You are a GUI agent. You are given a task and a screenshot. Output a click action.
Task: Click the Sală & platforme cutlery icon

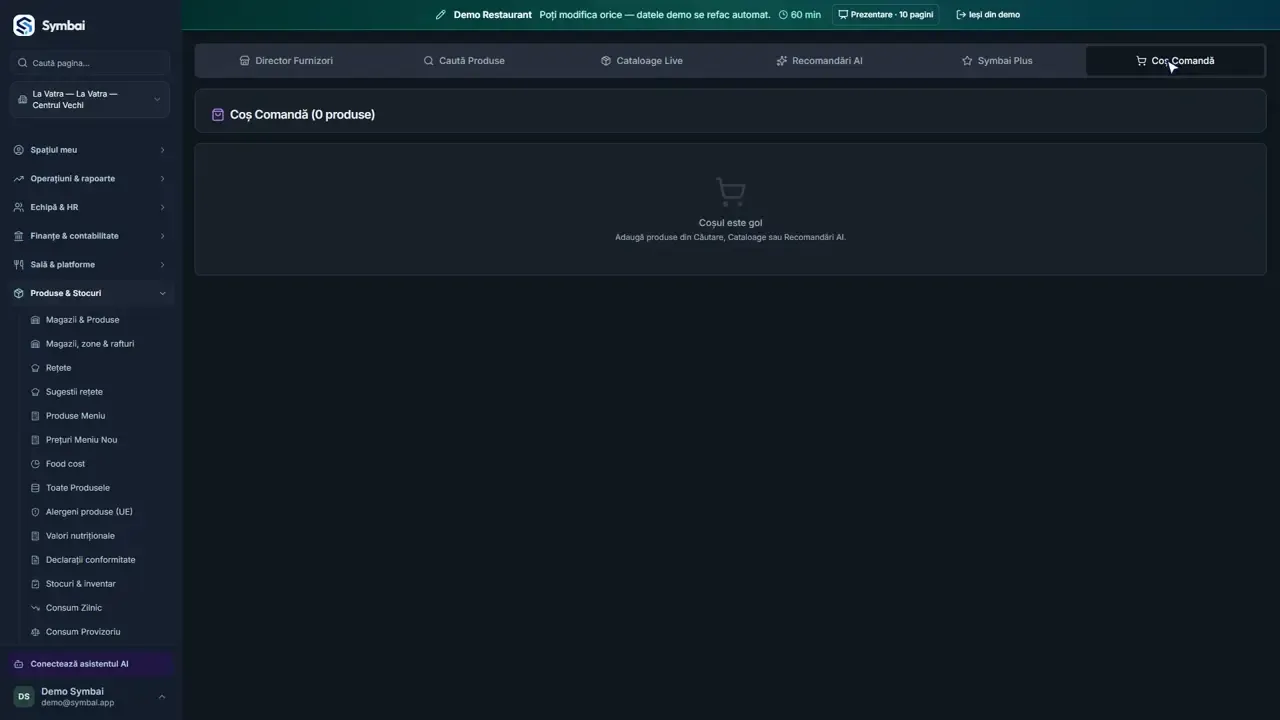pyautogui.click(x=19, y=265)
